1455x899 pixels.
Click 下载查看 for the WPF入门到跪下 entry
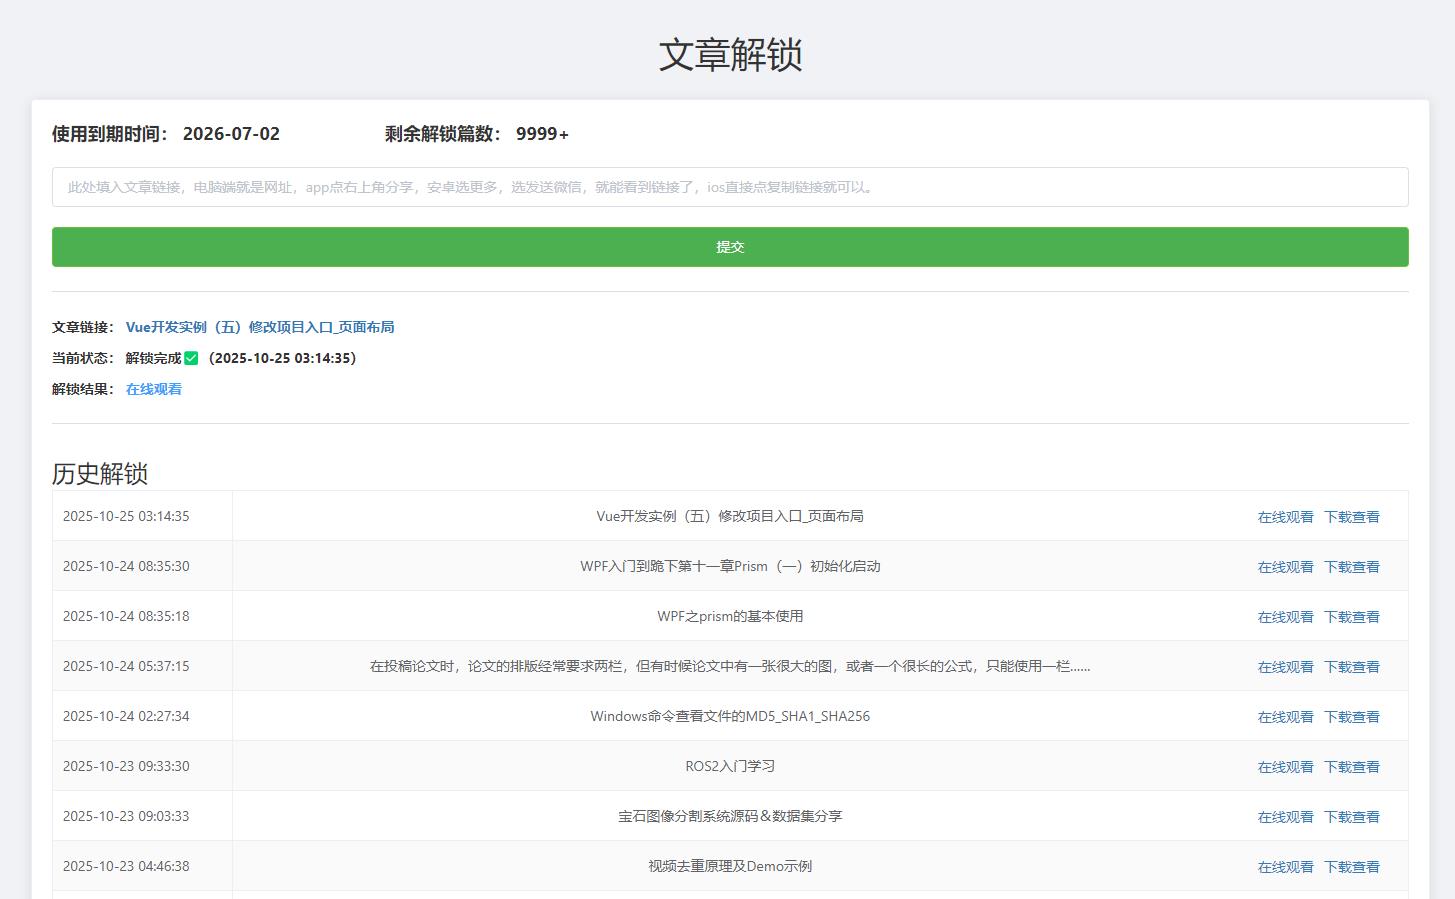pyautogui.click(x=1352, y=566)
